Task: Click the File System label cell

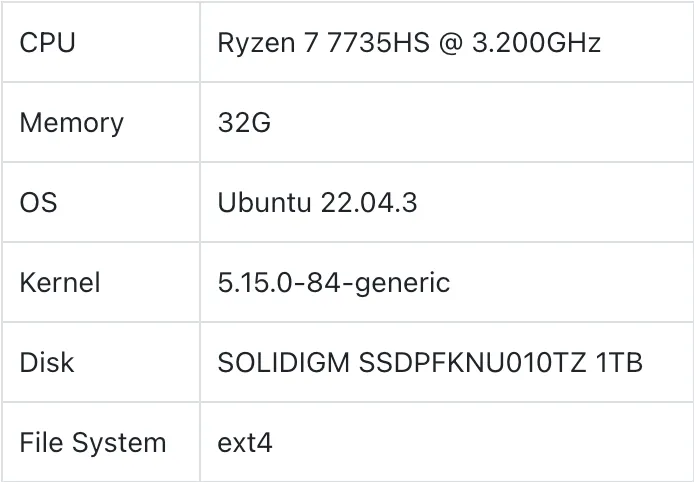Action: (101, 442)
